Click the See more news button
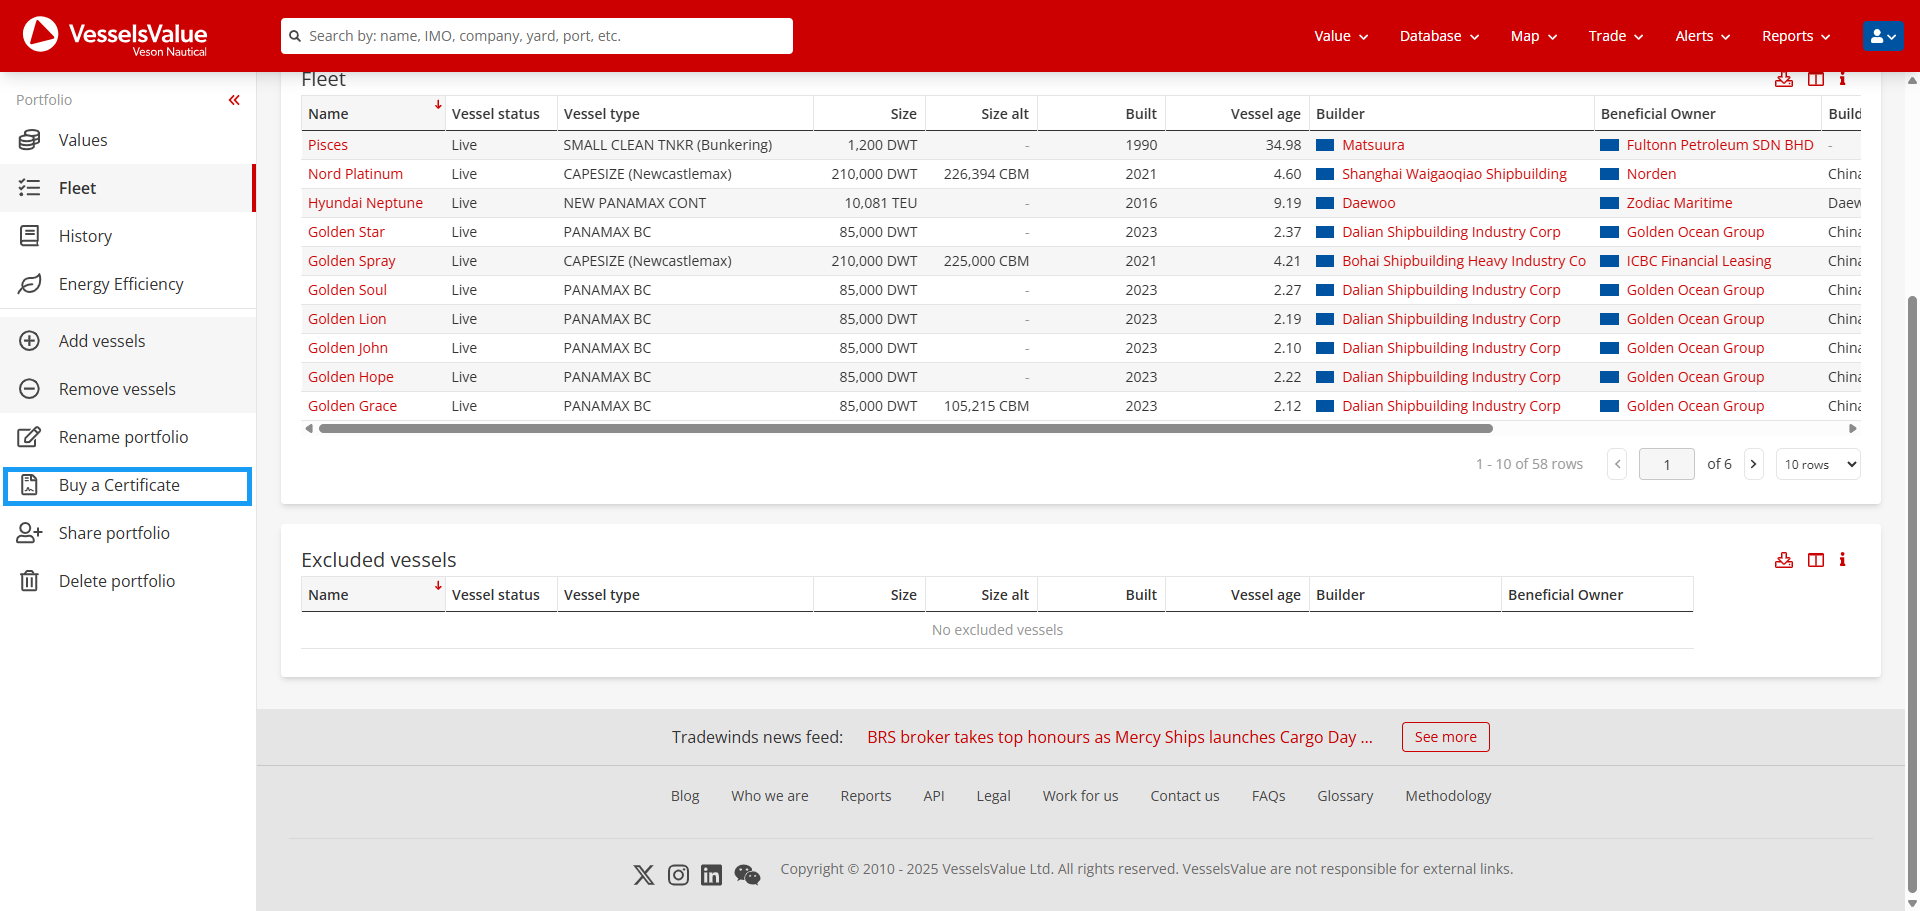 [x=1445, y=737]
